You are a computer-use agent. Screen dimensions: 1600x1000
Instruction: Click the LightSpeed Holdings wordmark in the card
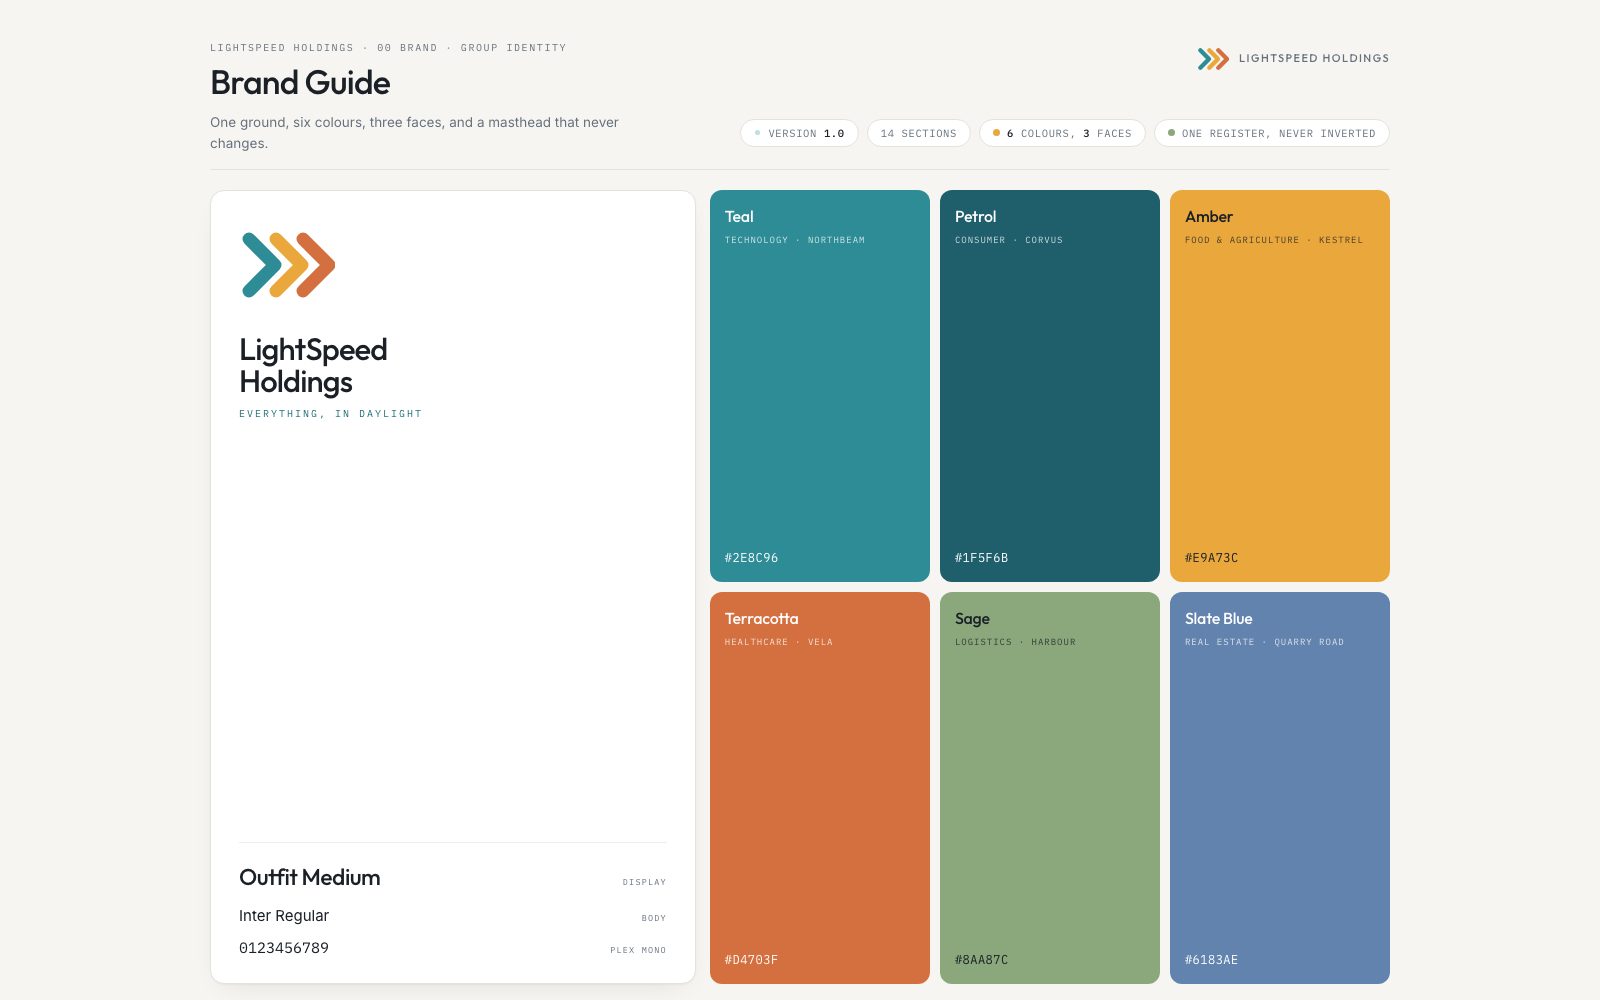(313, 366)
